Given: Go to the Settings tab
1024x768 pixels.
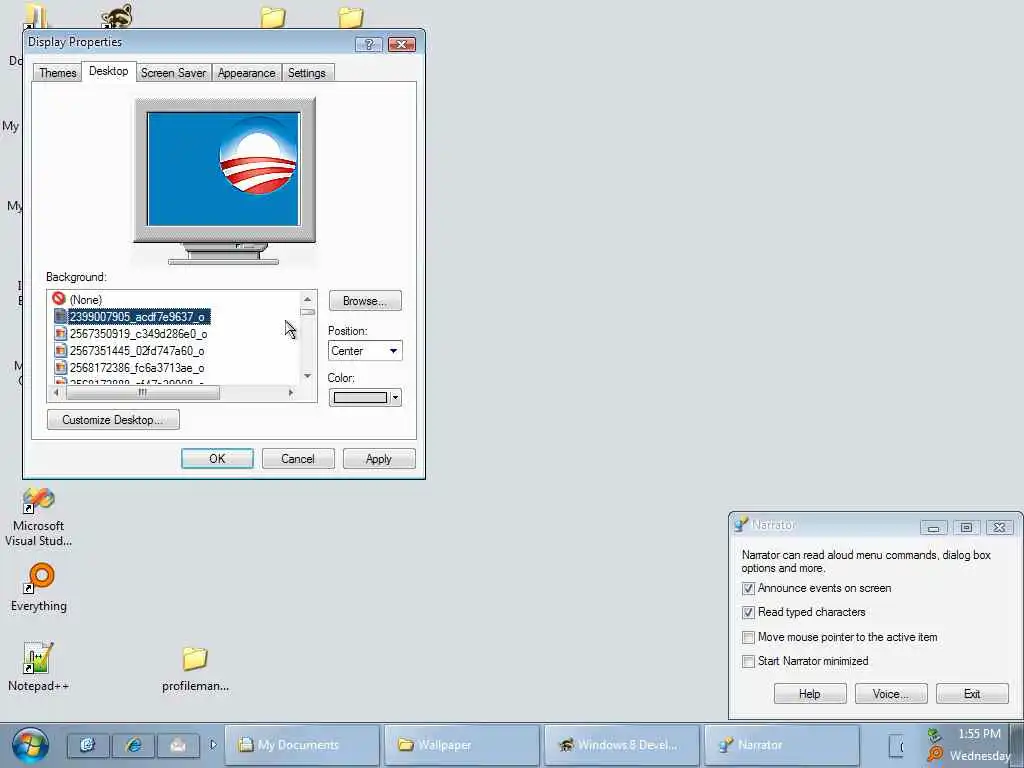Looking at the screenshot, I should [306, 72].
